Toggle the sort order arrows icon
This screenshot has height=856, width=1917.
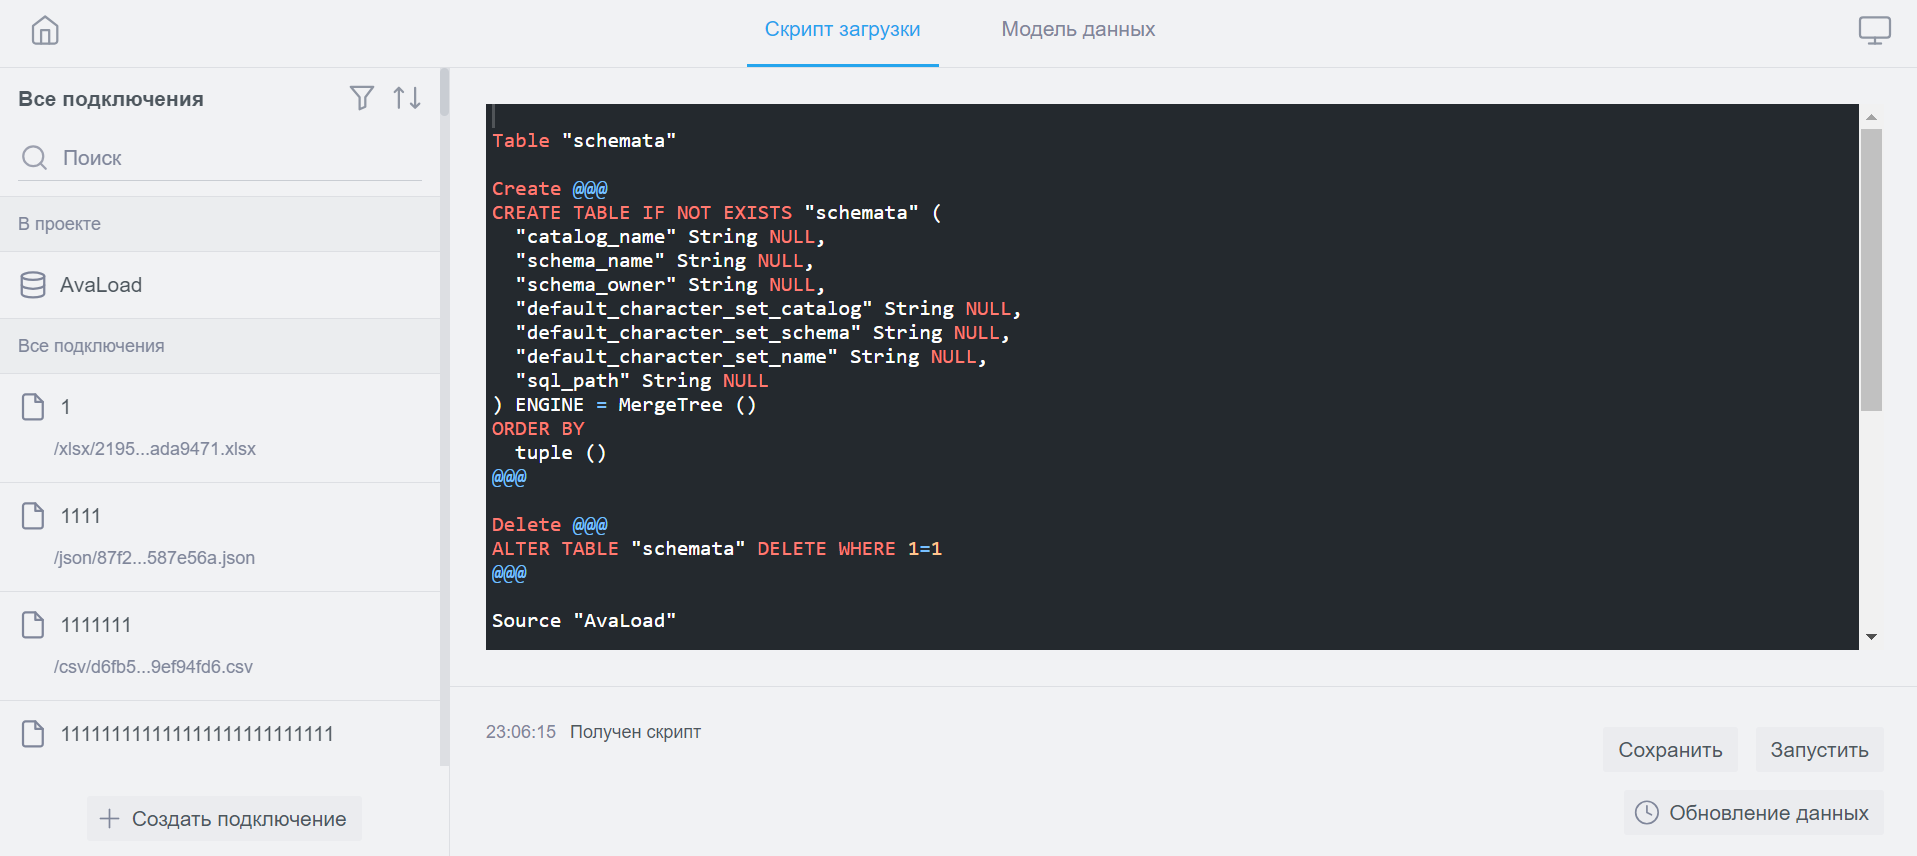pos(406,98)
